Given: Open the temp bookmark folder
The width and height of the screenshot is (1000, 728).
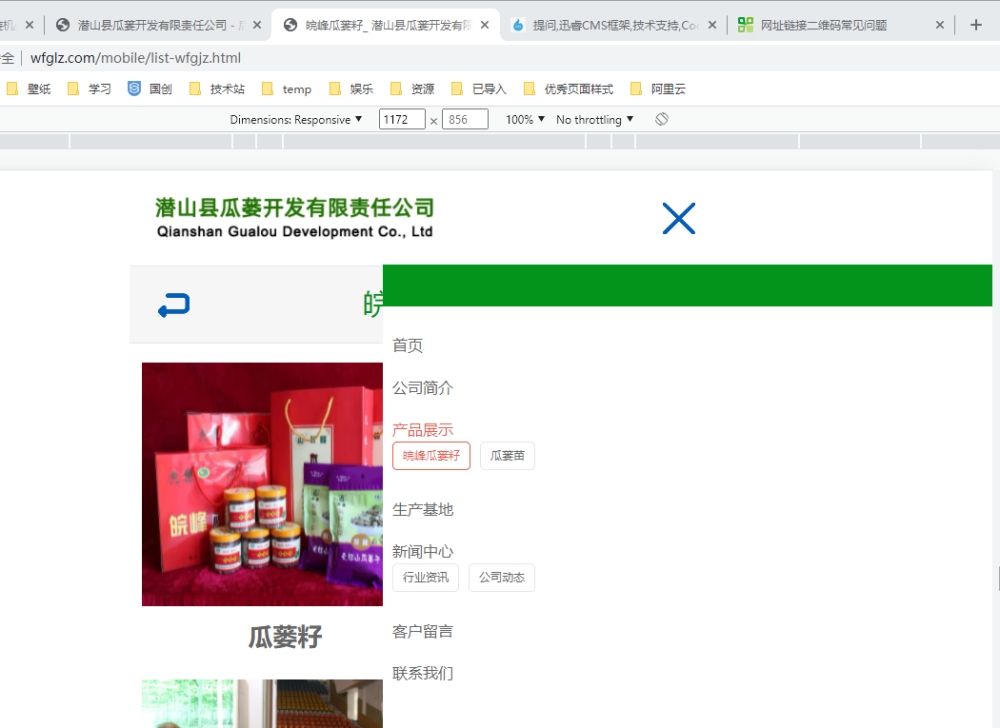Looking at the screenshot, I should (x=287, y=89).
